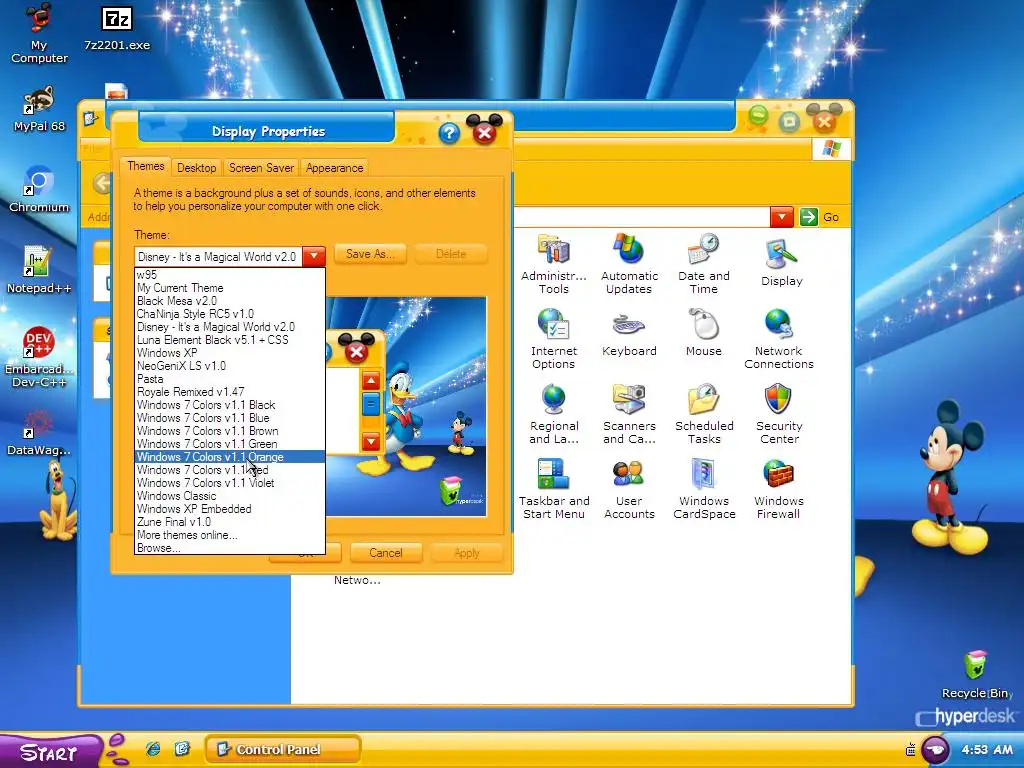Open Regional and Language icon
Image resolution: width=1024 pixels, height=768 pixels.
click(553, 414)
